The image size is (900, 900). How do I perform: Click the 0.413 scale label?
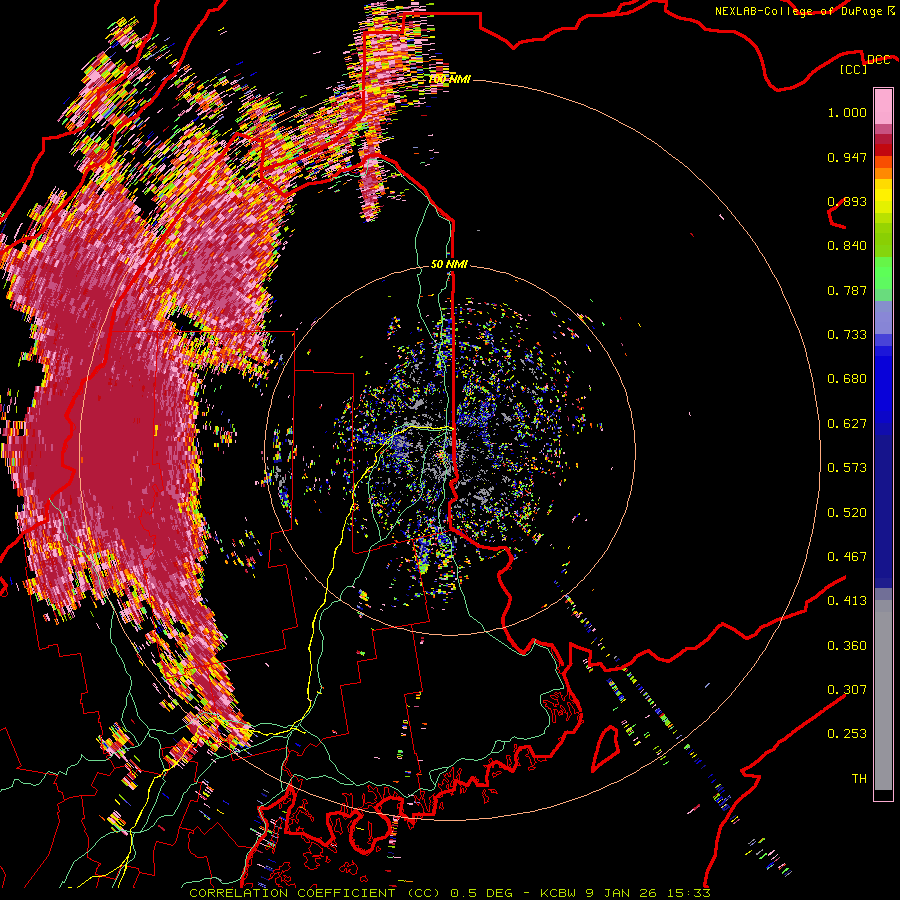coord(847,601)
